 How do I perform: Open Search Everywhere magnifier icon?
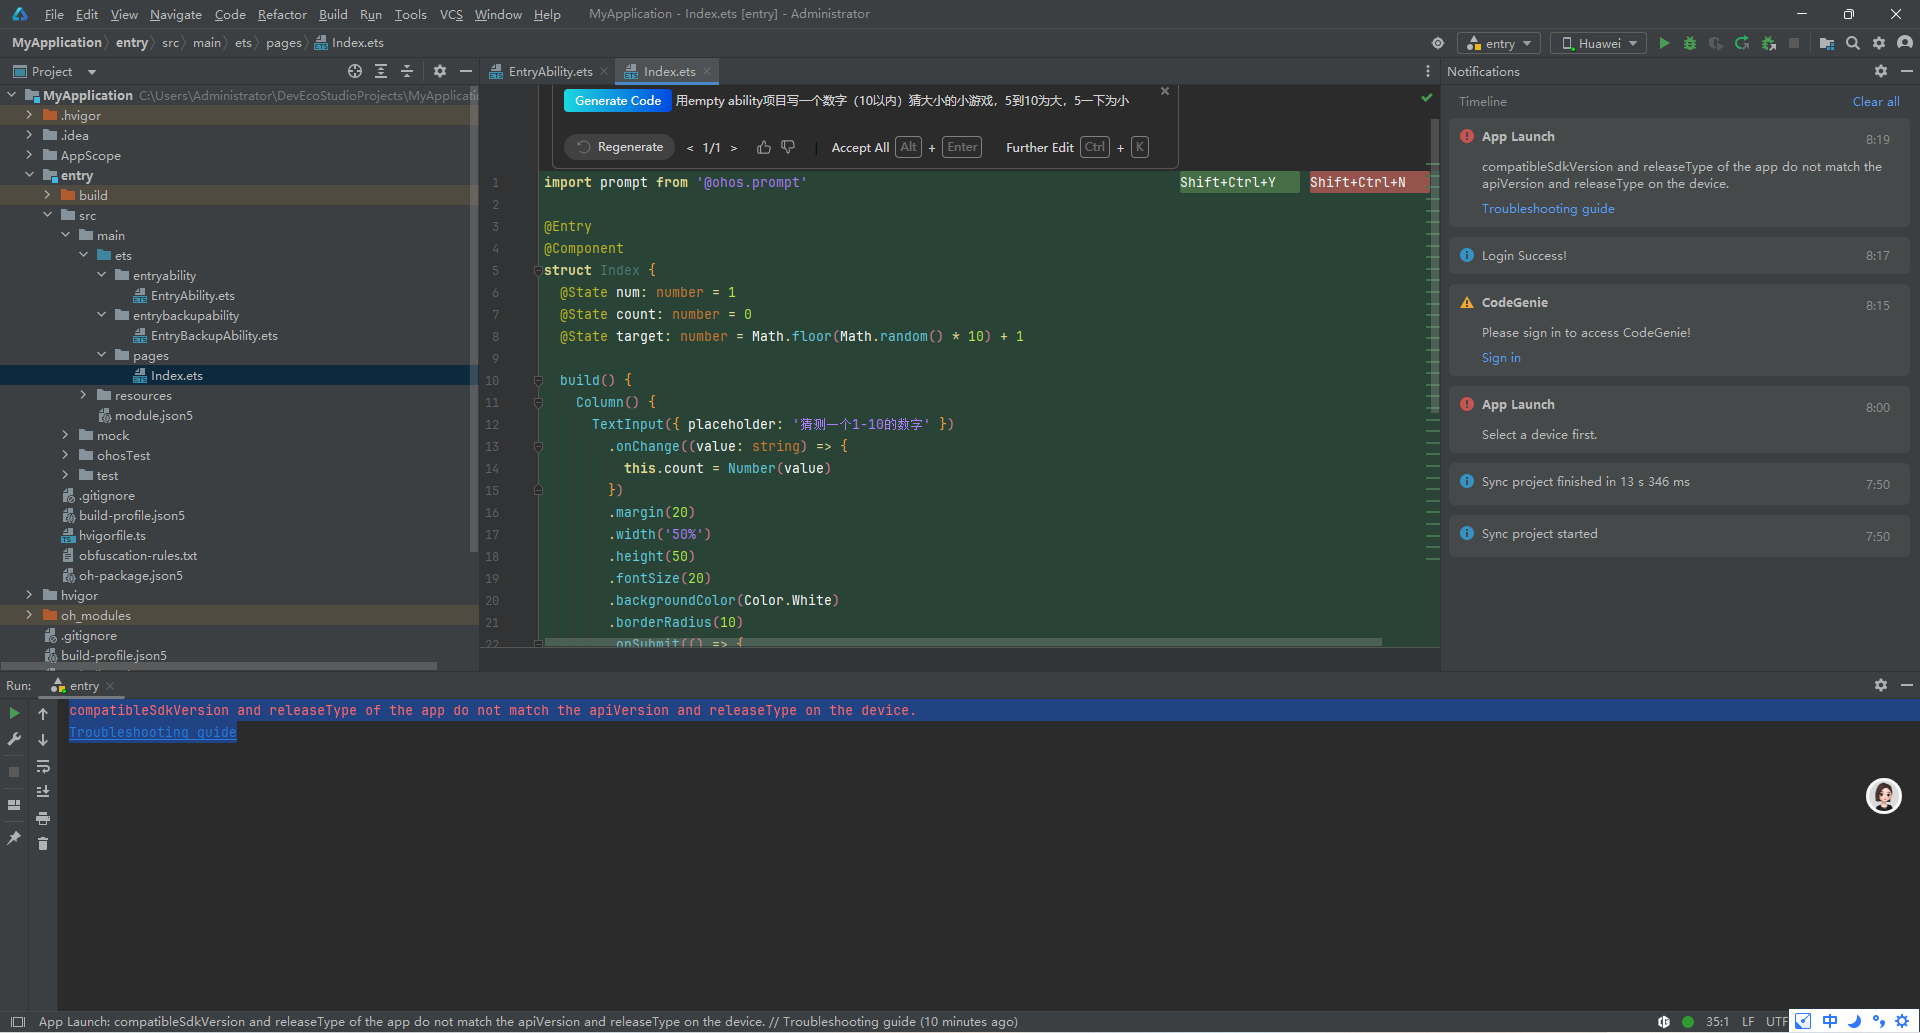[x=1853, y=43]
